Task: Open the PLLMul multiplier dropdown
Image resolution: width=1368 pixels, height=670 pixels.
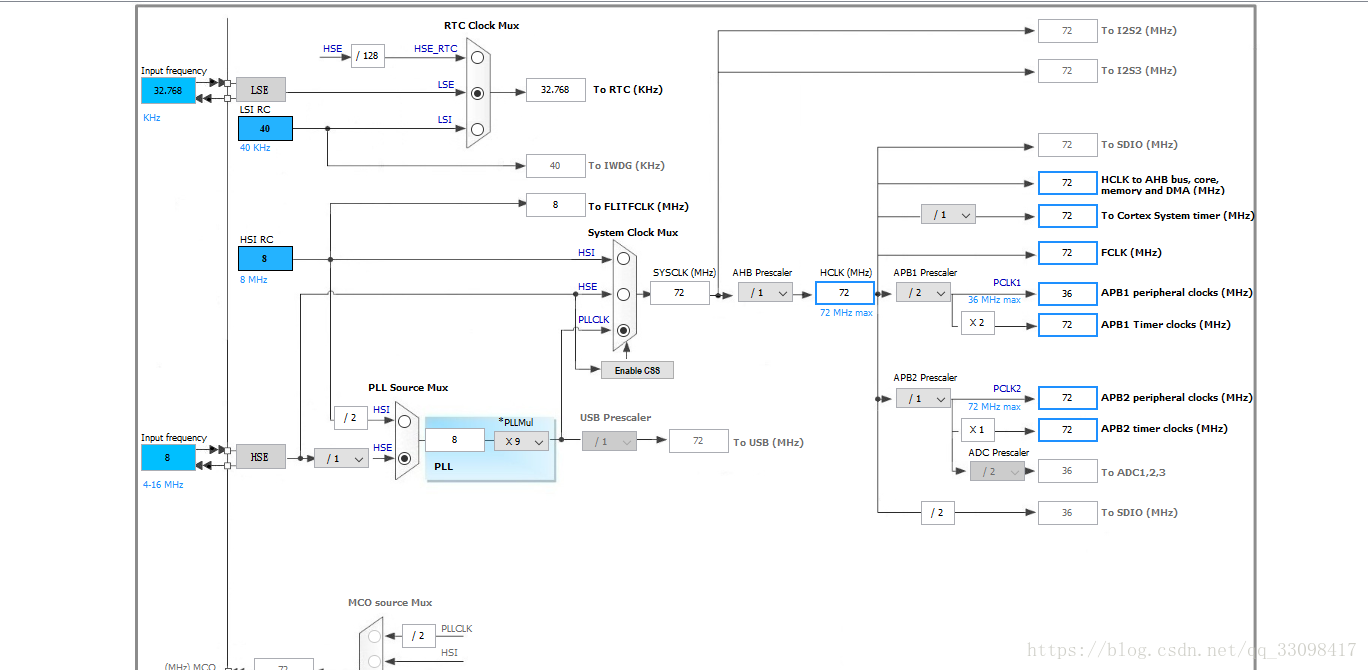Action: pyautogui.click(x=521, y=440)
